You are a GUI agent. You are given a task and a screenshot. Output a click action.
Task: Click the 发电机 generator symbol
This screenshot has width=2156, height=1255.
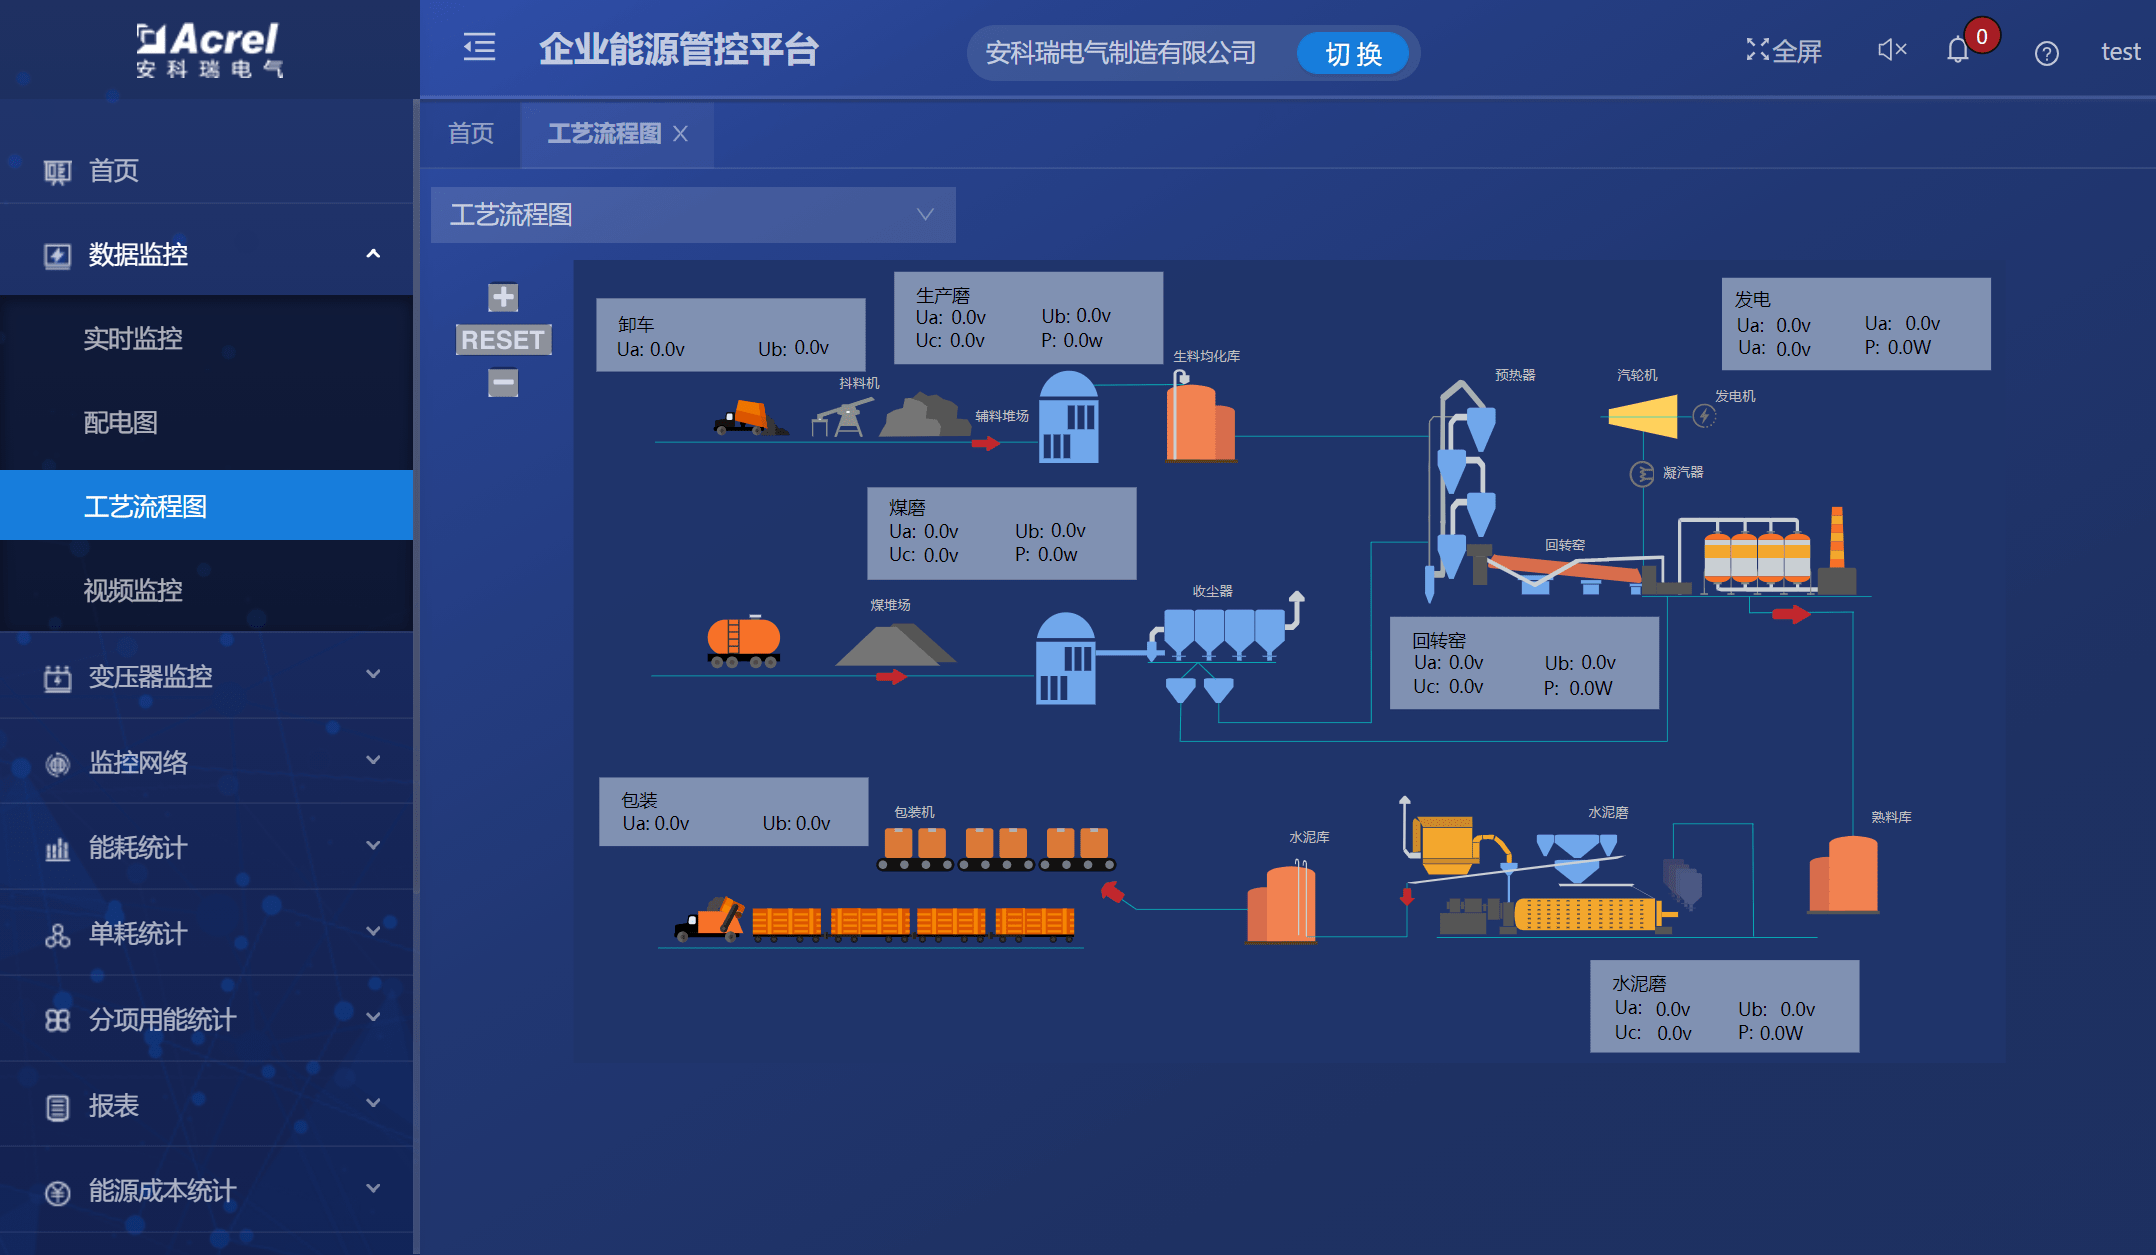(x=1704, y=415)
